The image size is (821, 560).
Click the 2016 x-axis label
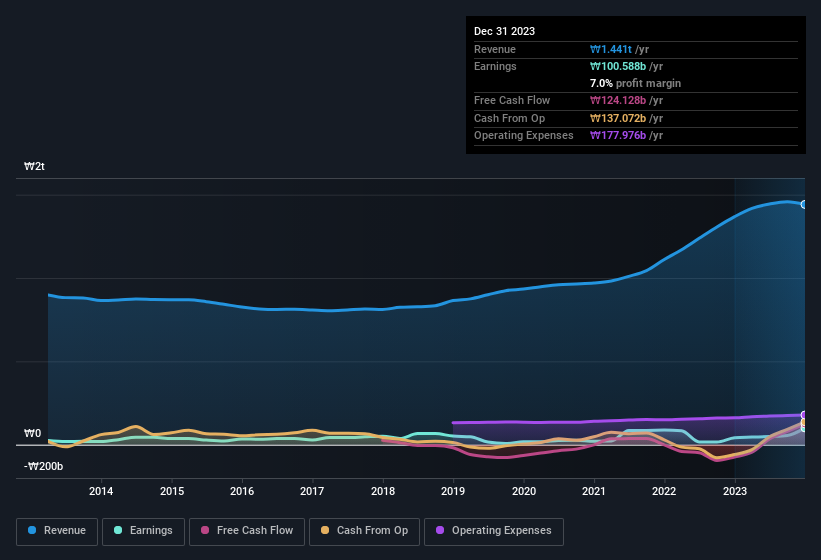click(x=242, y=491)
